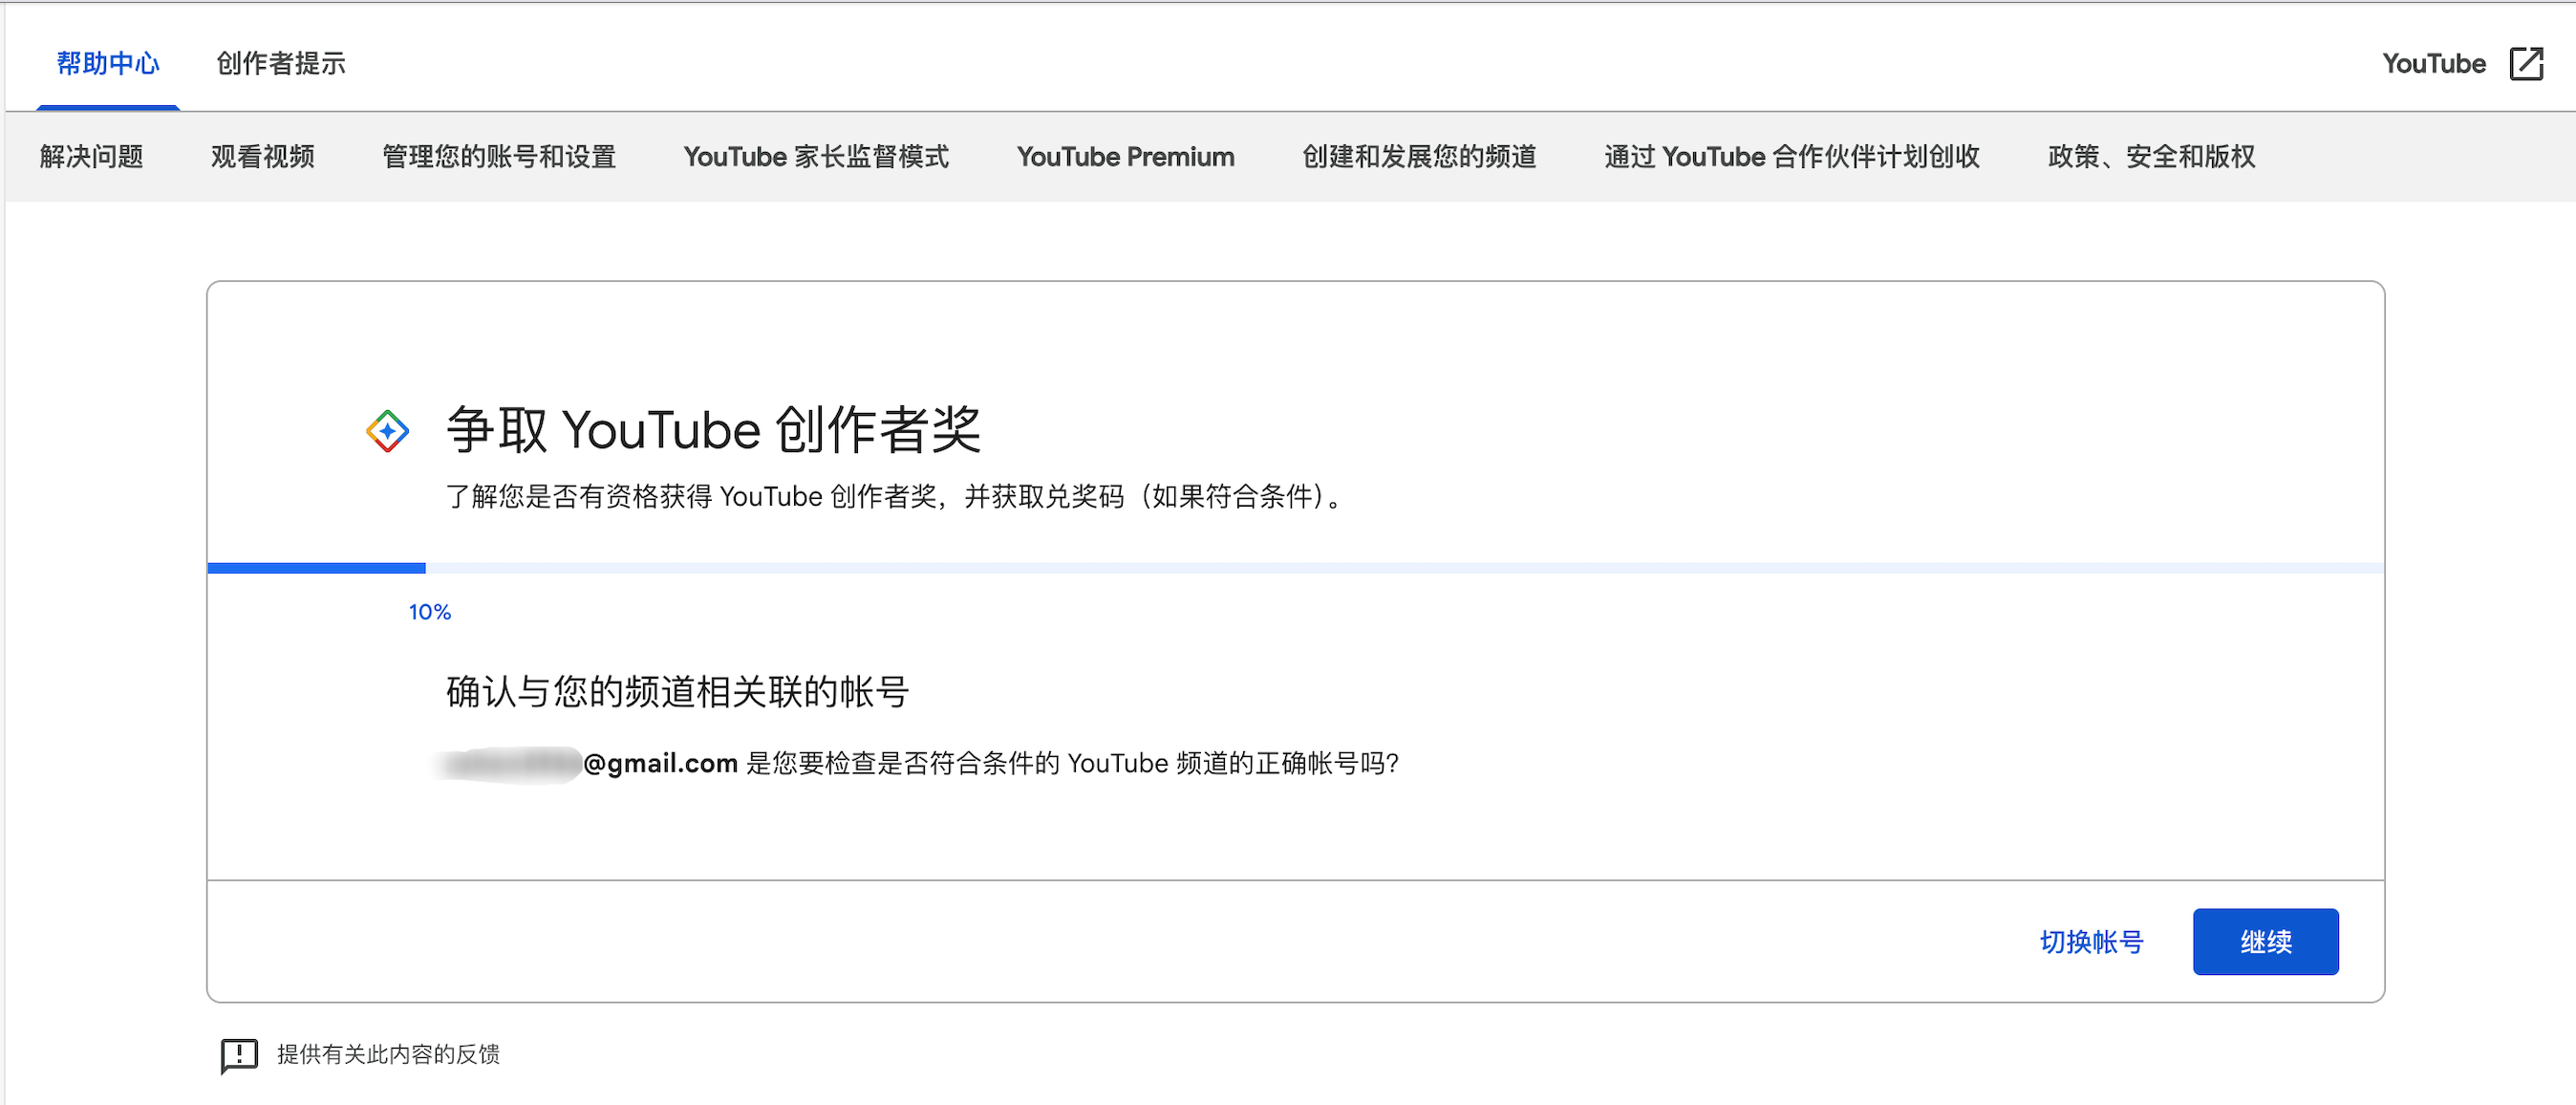Open the 创建和发展您的频道 menu
This screenshot has height=1105, width=2576.
pos(1419,157)
